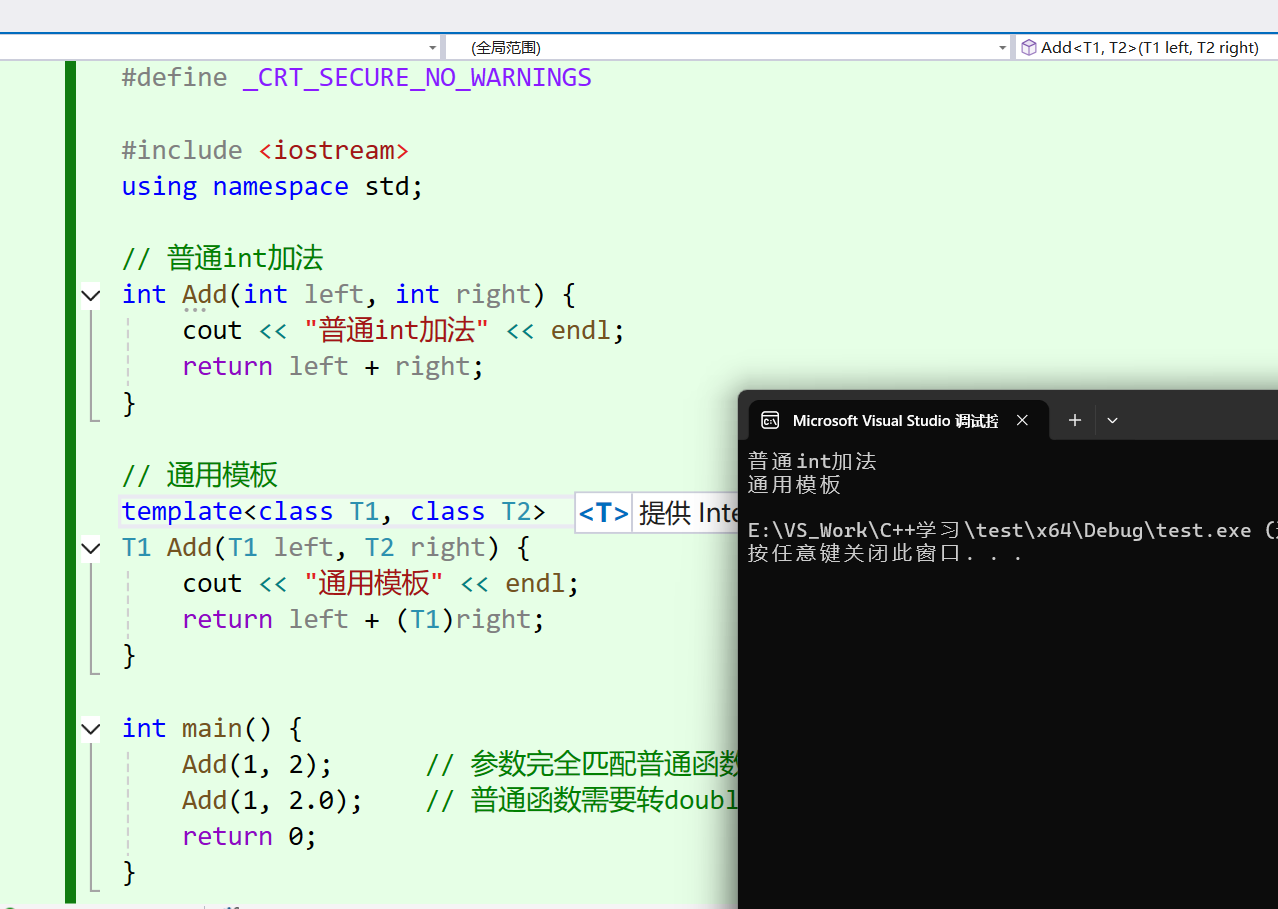Viewport: 1278px width, 909px height.
Task: Click the 按任意键关闭此窗口 console message
Action: click(x=885, y=553)
